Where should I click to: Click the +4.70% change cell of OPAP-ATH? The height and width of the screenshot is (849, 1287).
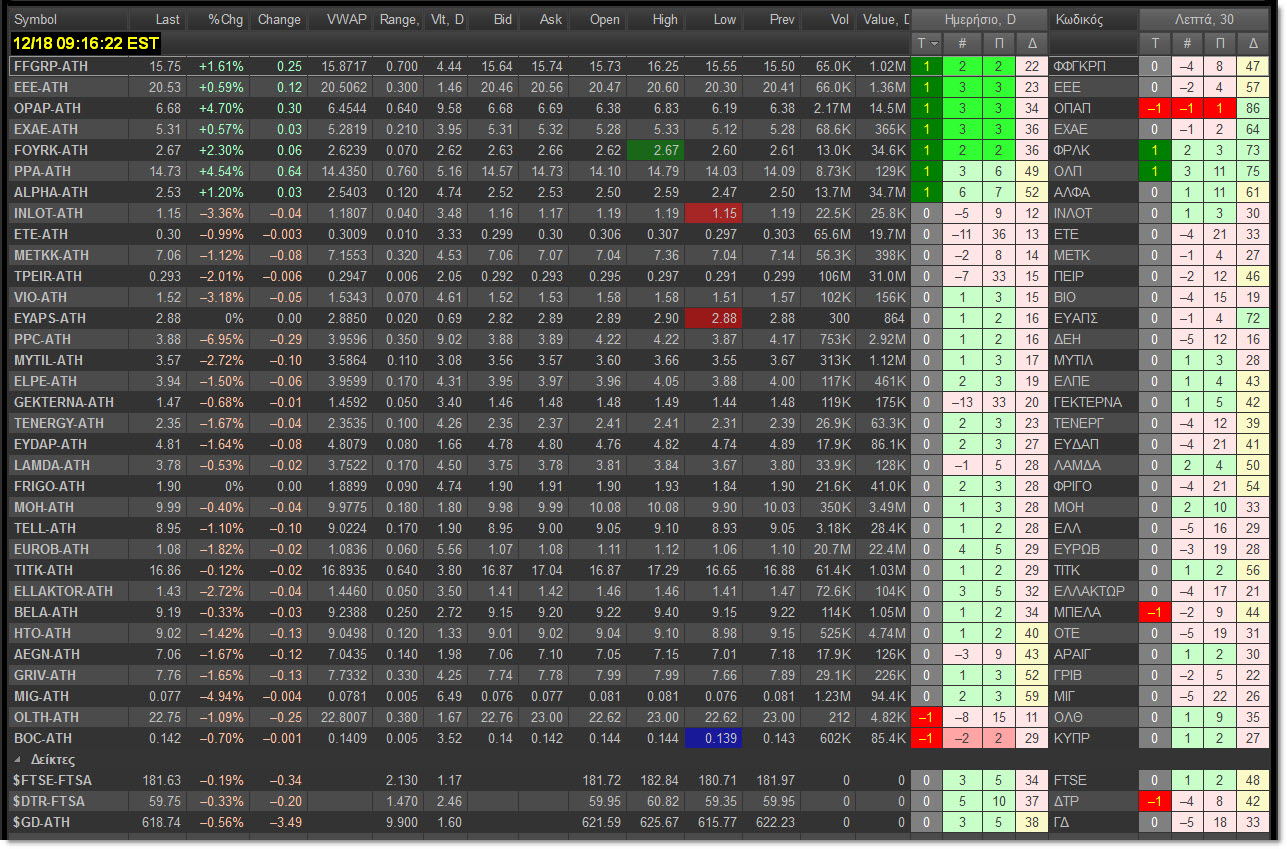pos(218,108)
